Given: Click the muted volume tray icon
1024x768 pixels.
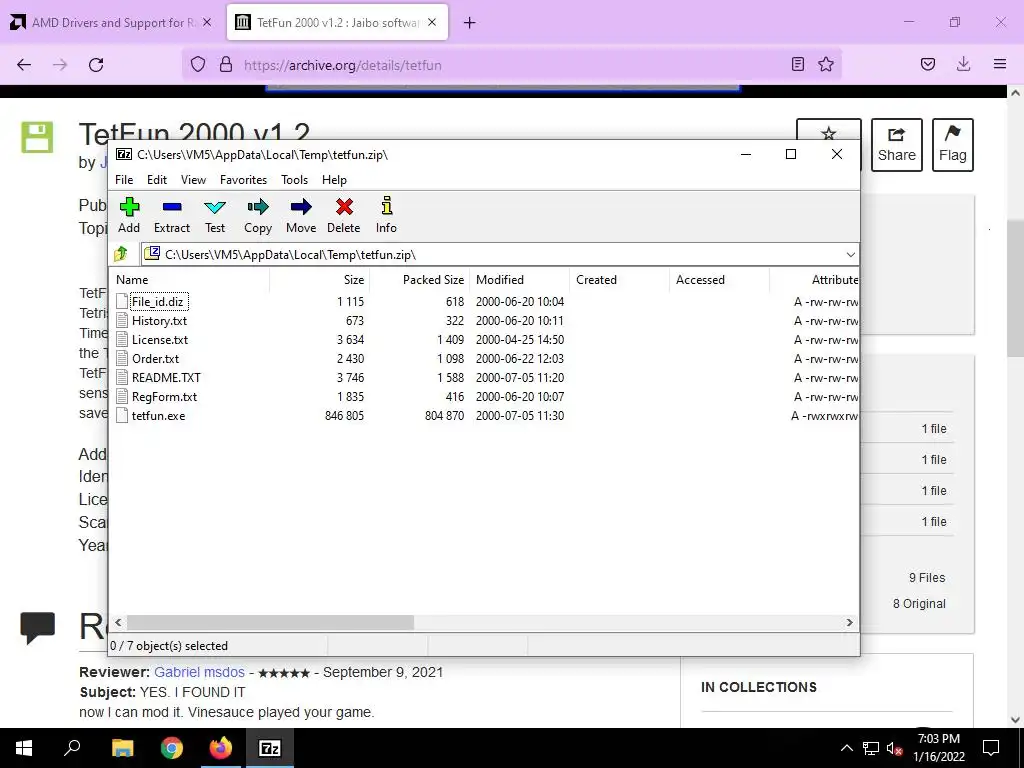Looking at the screenshot, I should pos(895,748).
